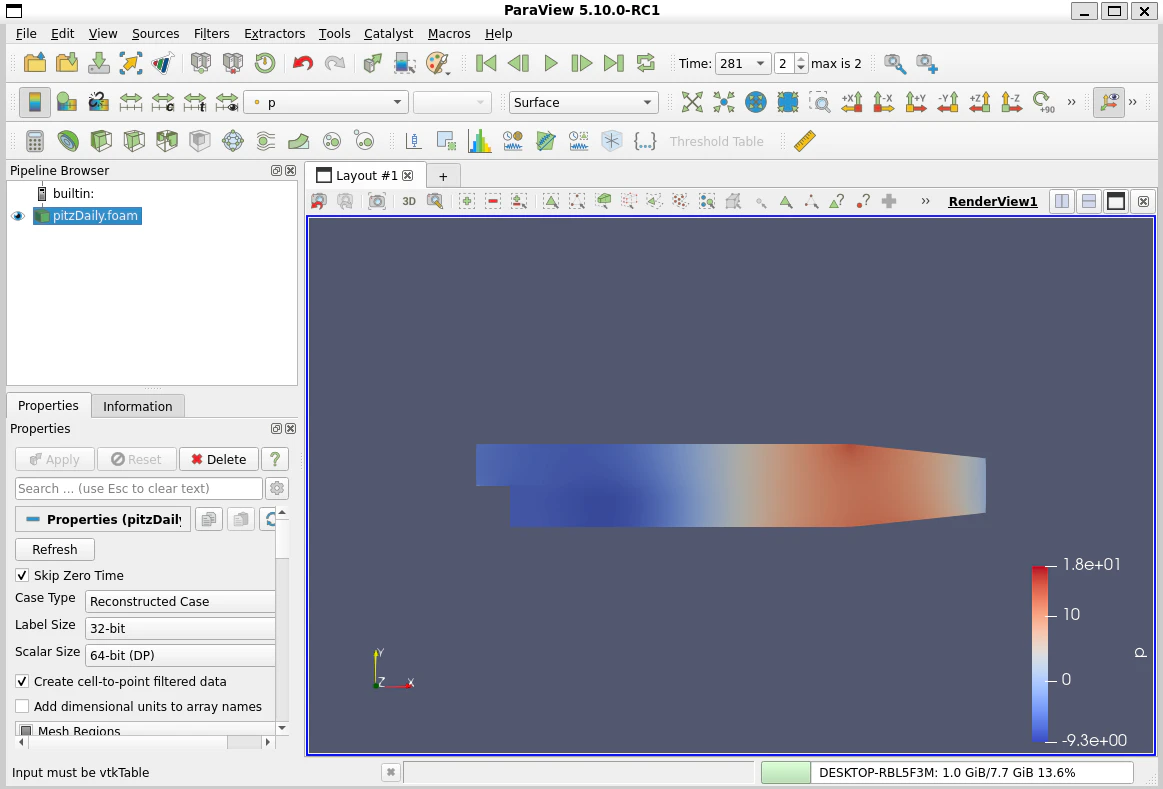Enable Add dimensional units to array names
Screen dimensions: 1163x789
[x=22, y=707]
